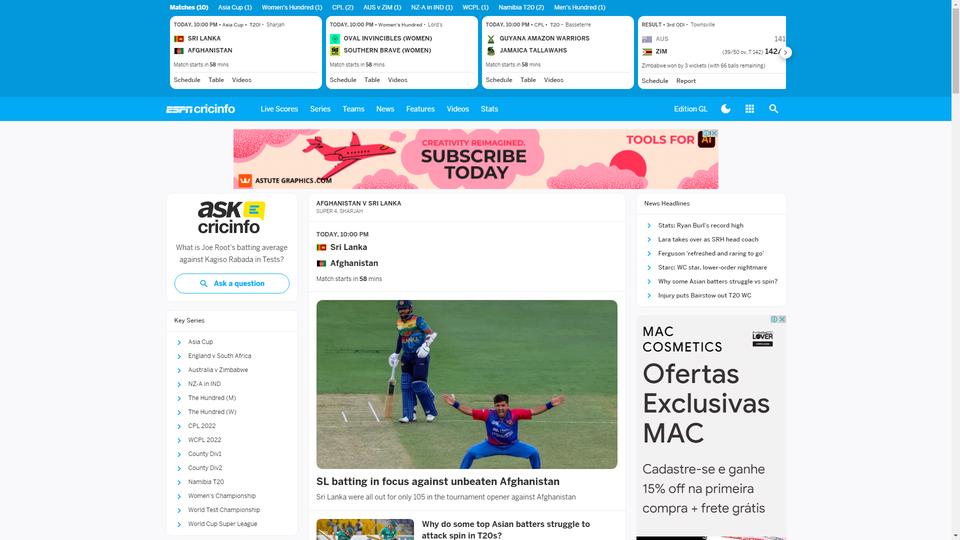This screenshot has height=540, width=960.
Task: Open Edition GL selector
Action: (691, 109)
